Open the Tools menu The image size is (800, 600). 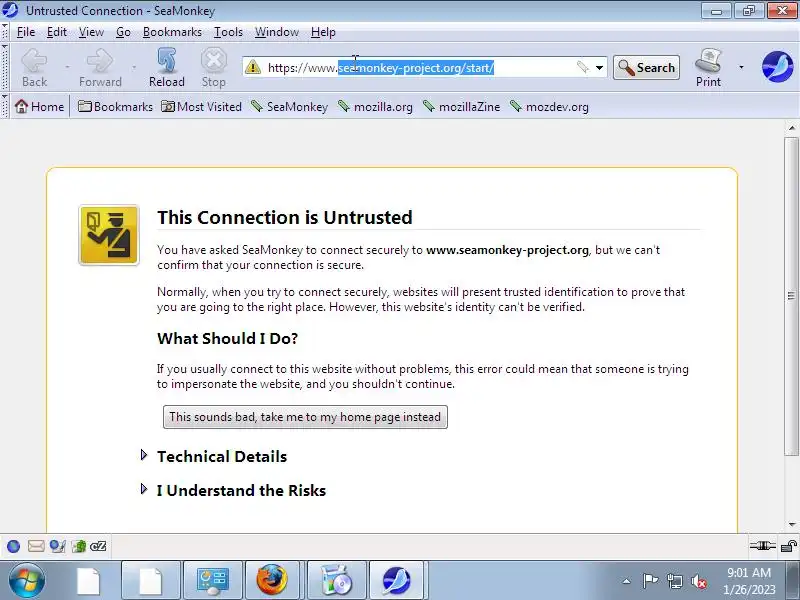point(228,32)
